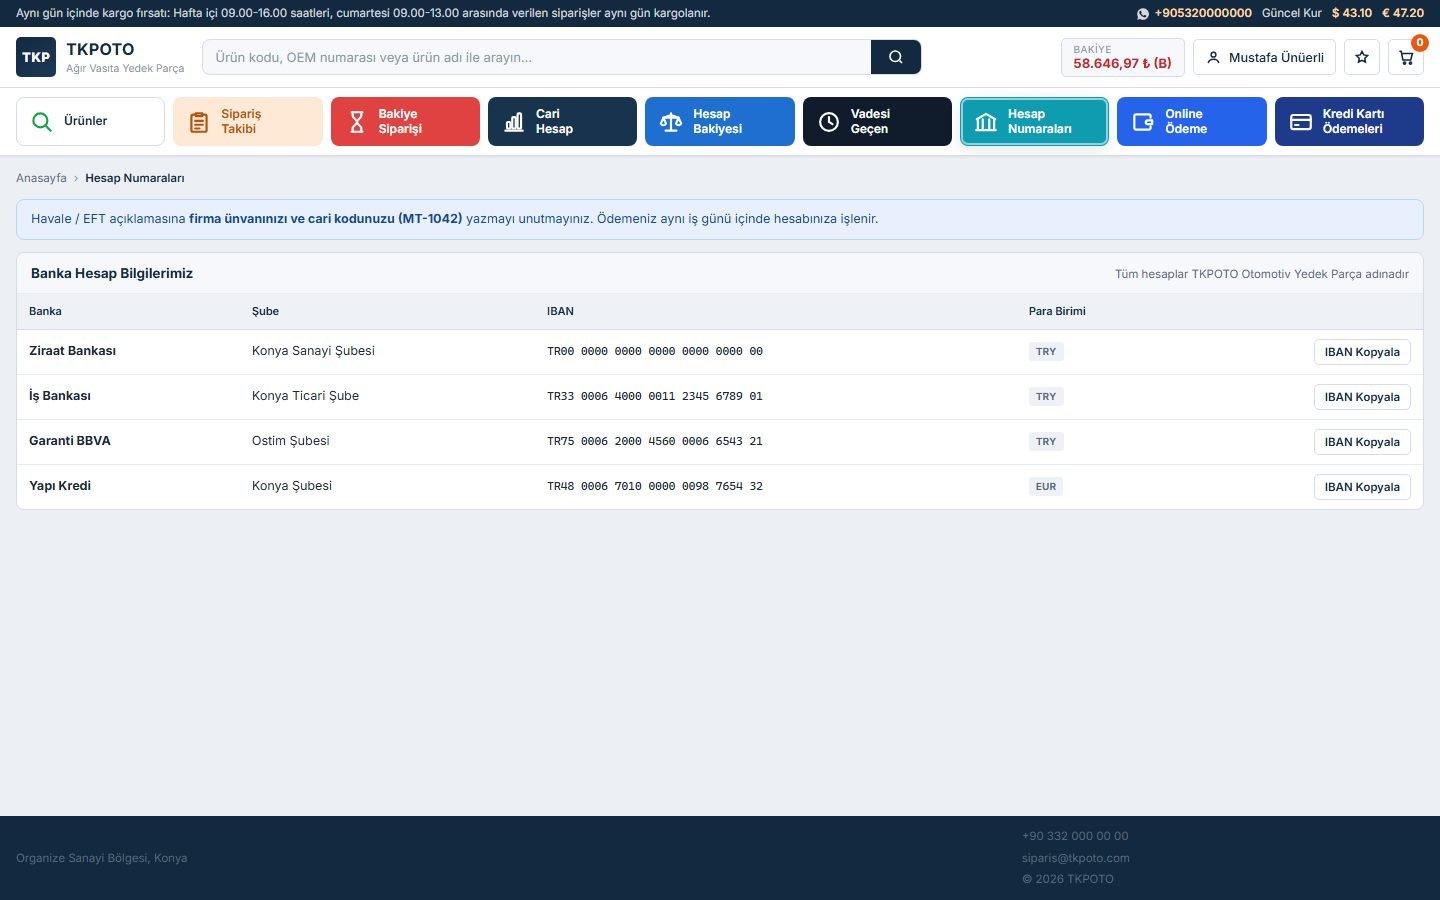The image size is (1440, 900).
Task: Click the Şube column header
Action: coord(265,311)
